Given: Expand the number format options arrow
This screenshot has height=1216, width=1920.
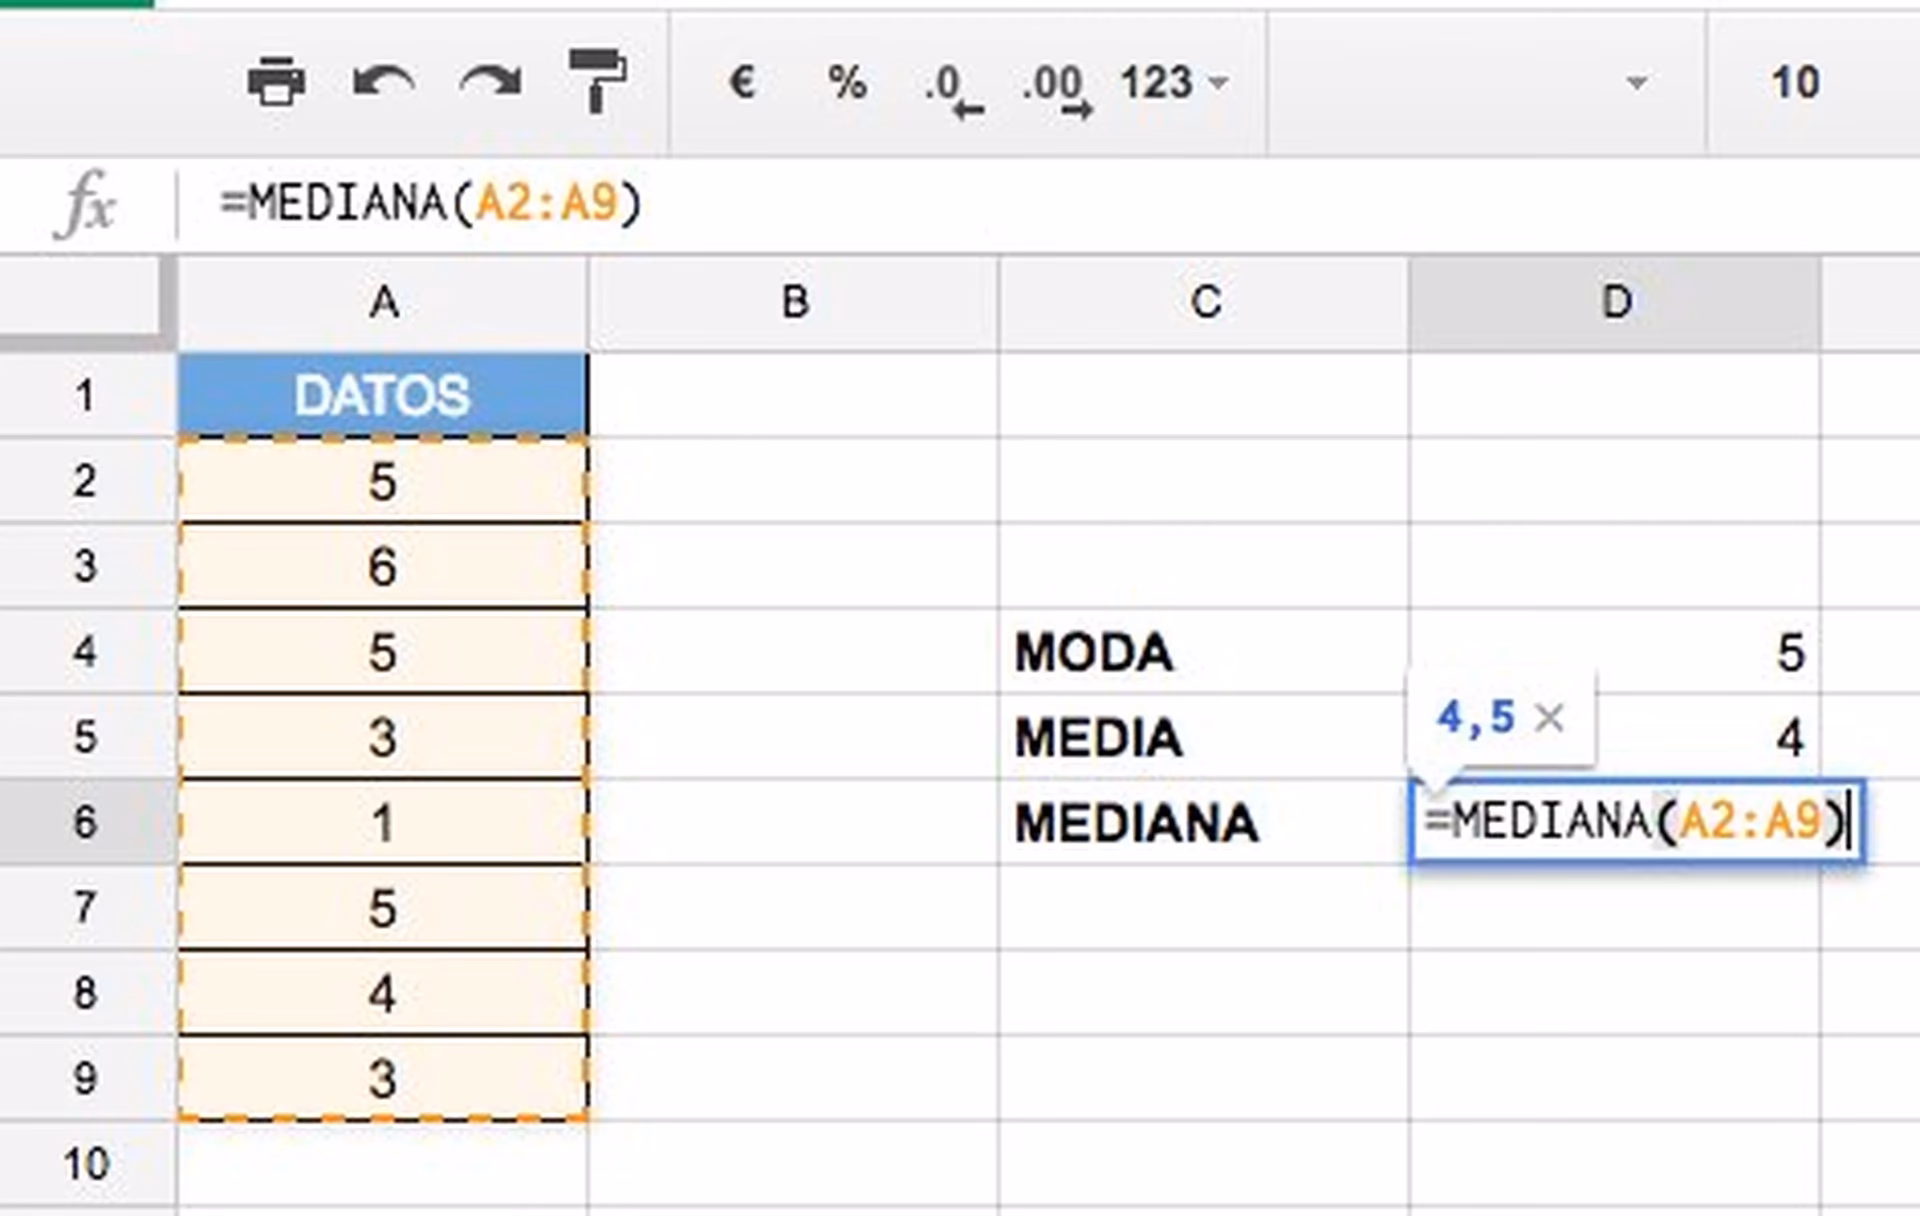Looking at the screenshot, I should pos(1217,83).
